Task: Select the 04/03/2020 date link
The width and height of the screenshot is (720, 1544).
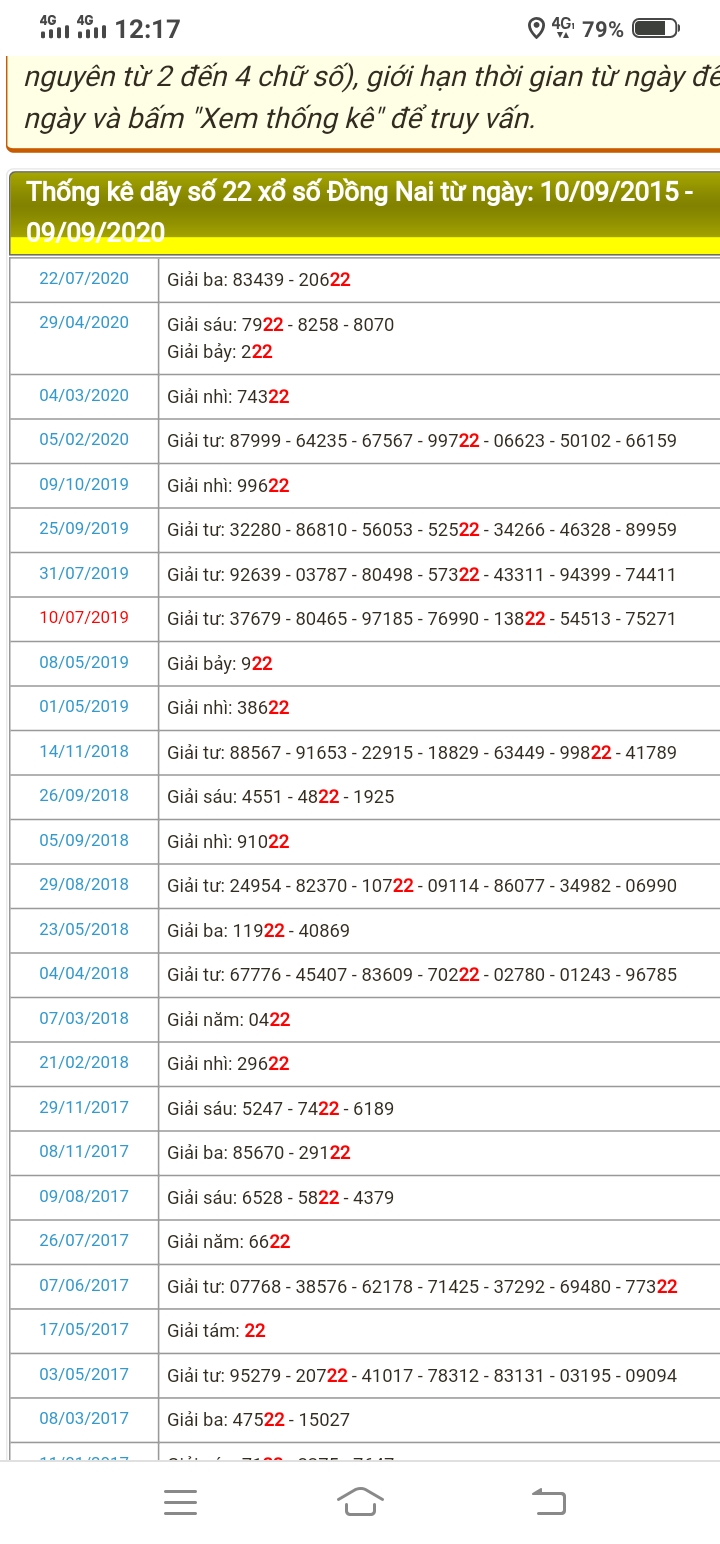Action: click(x=84, y=396)
